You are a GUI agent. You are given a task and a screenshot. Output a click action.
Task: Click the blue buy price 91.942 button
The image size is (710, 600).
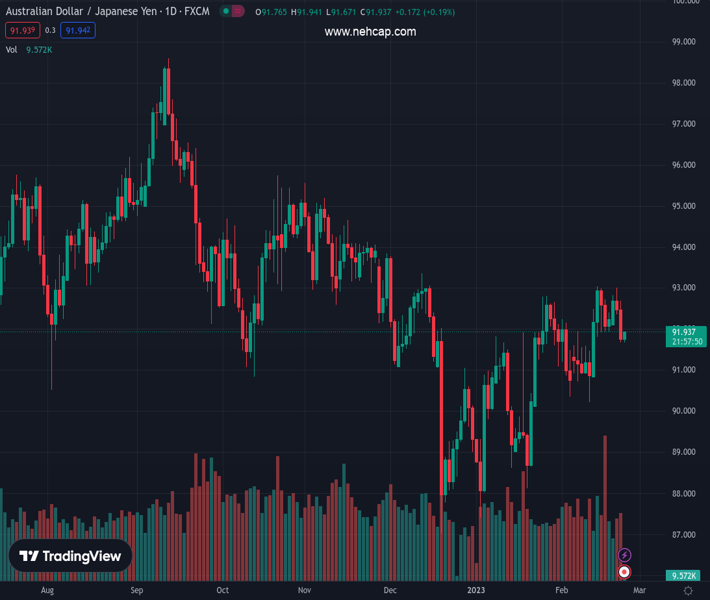(x=77, y=31)
